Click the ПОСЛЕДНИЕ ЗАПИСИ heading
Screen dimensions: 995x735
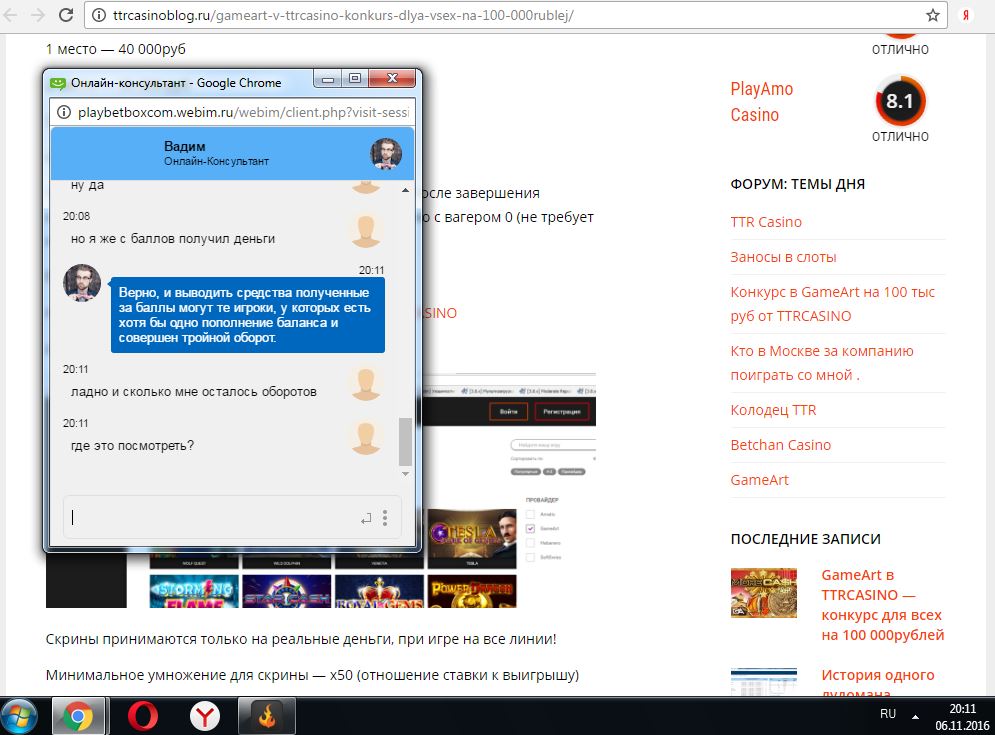(806, 539)
